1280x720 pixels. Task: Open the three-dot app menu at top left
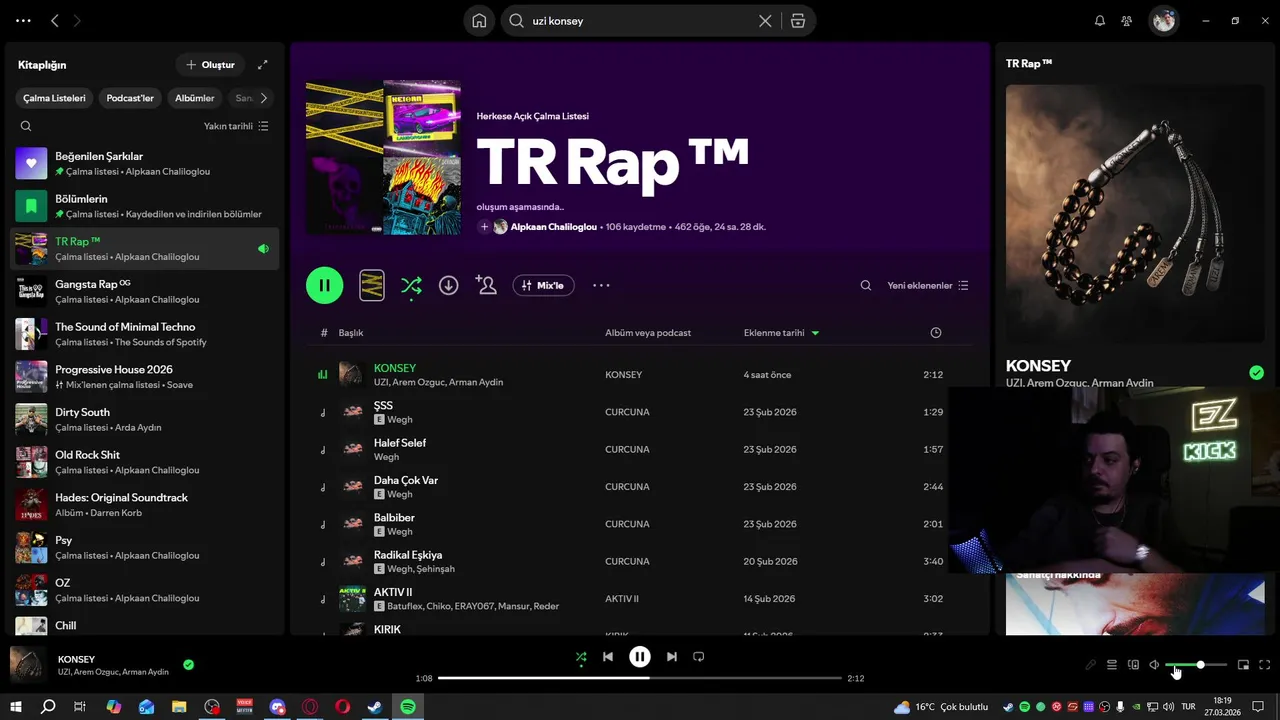[23, 21]
